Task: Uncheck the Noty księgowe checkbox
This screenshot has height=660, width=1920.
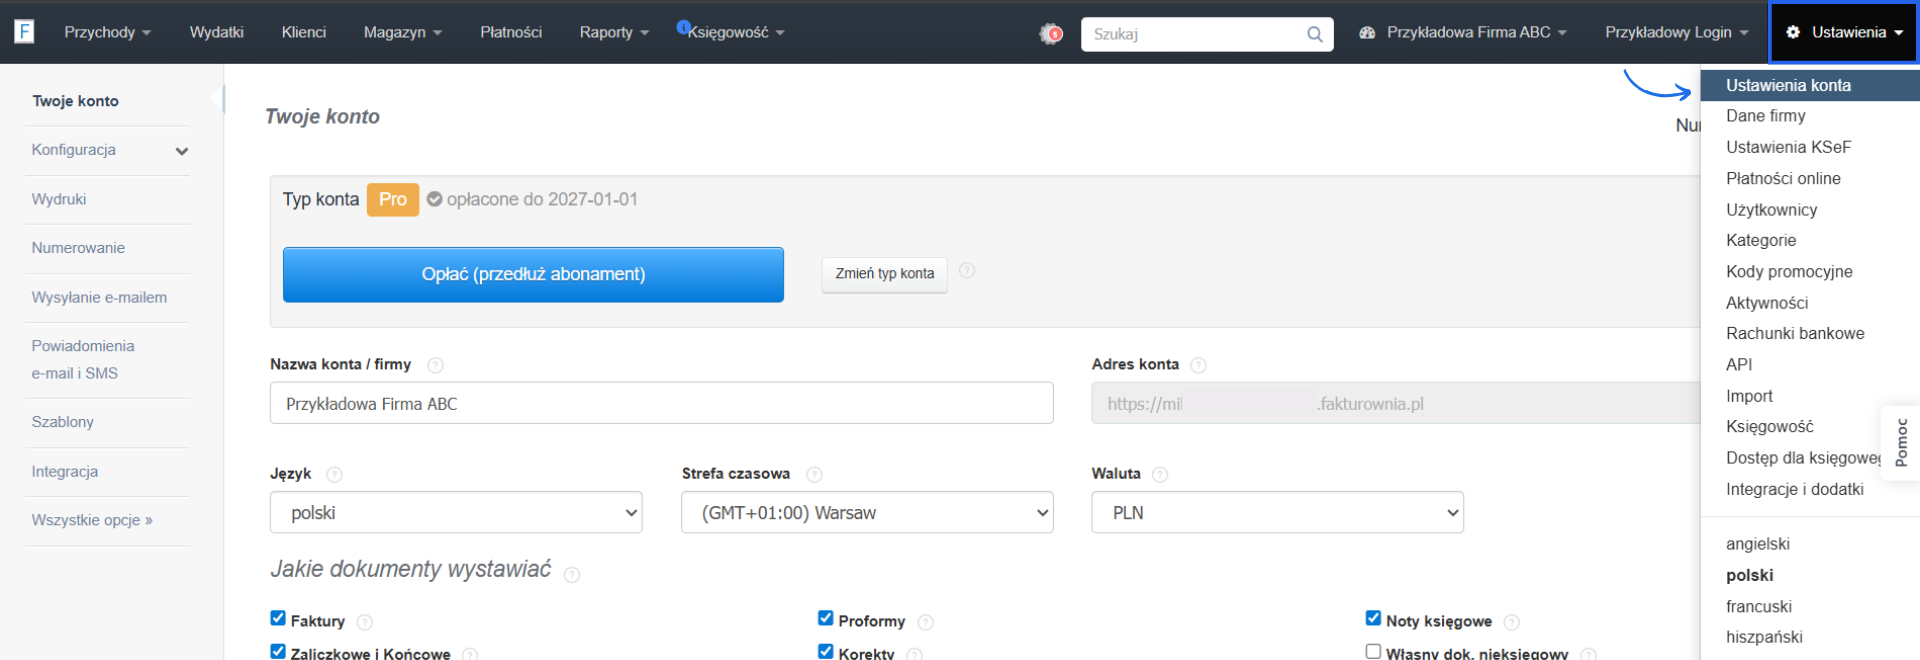Action: click(x=1373, y=618)
